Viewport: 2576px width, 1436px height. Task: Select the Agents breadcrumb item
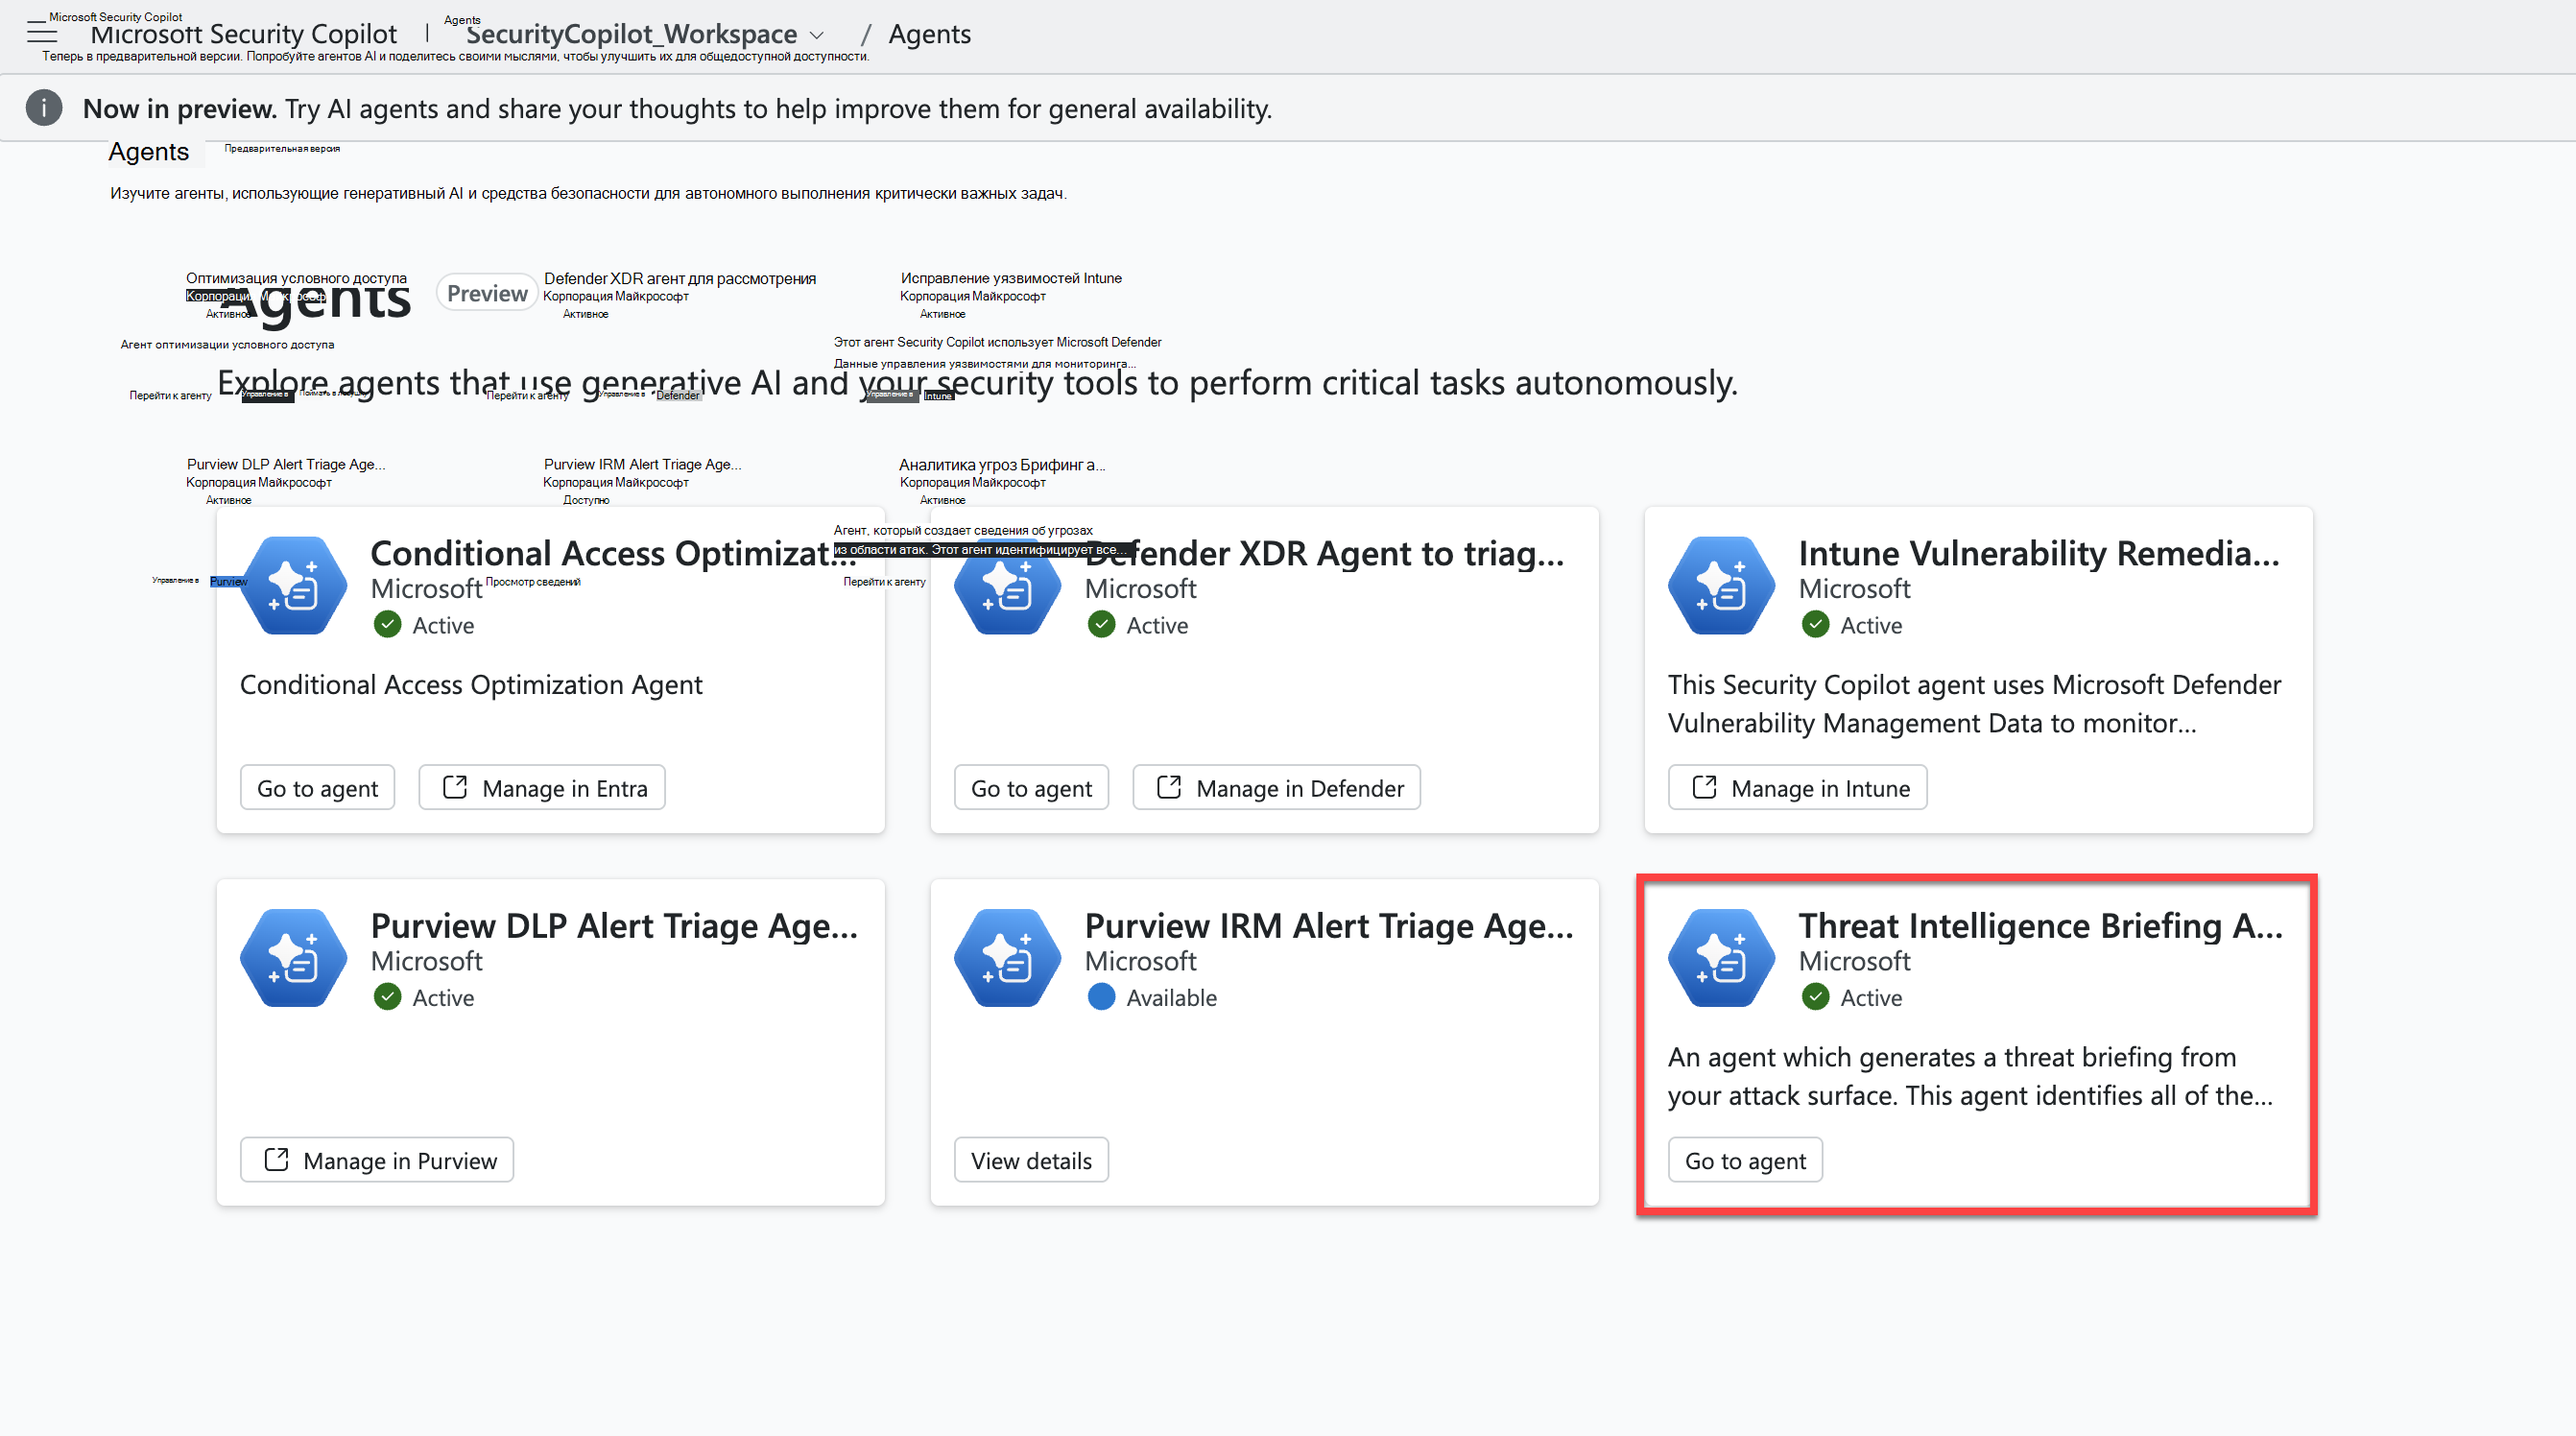pyautogui.click(x=929, y=34)
